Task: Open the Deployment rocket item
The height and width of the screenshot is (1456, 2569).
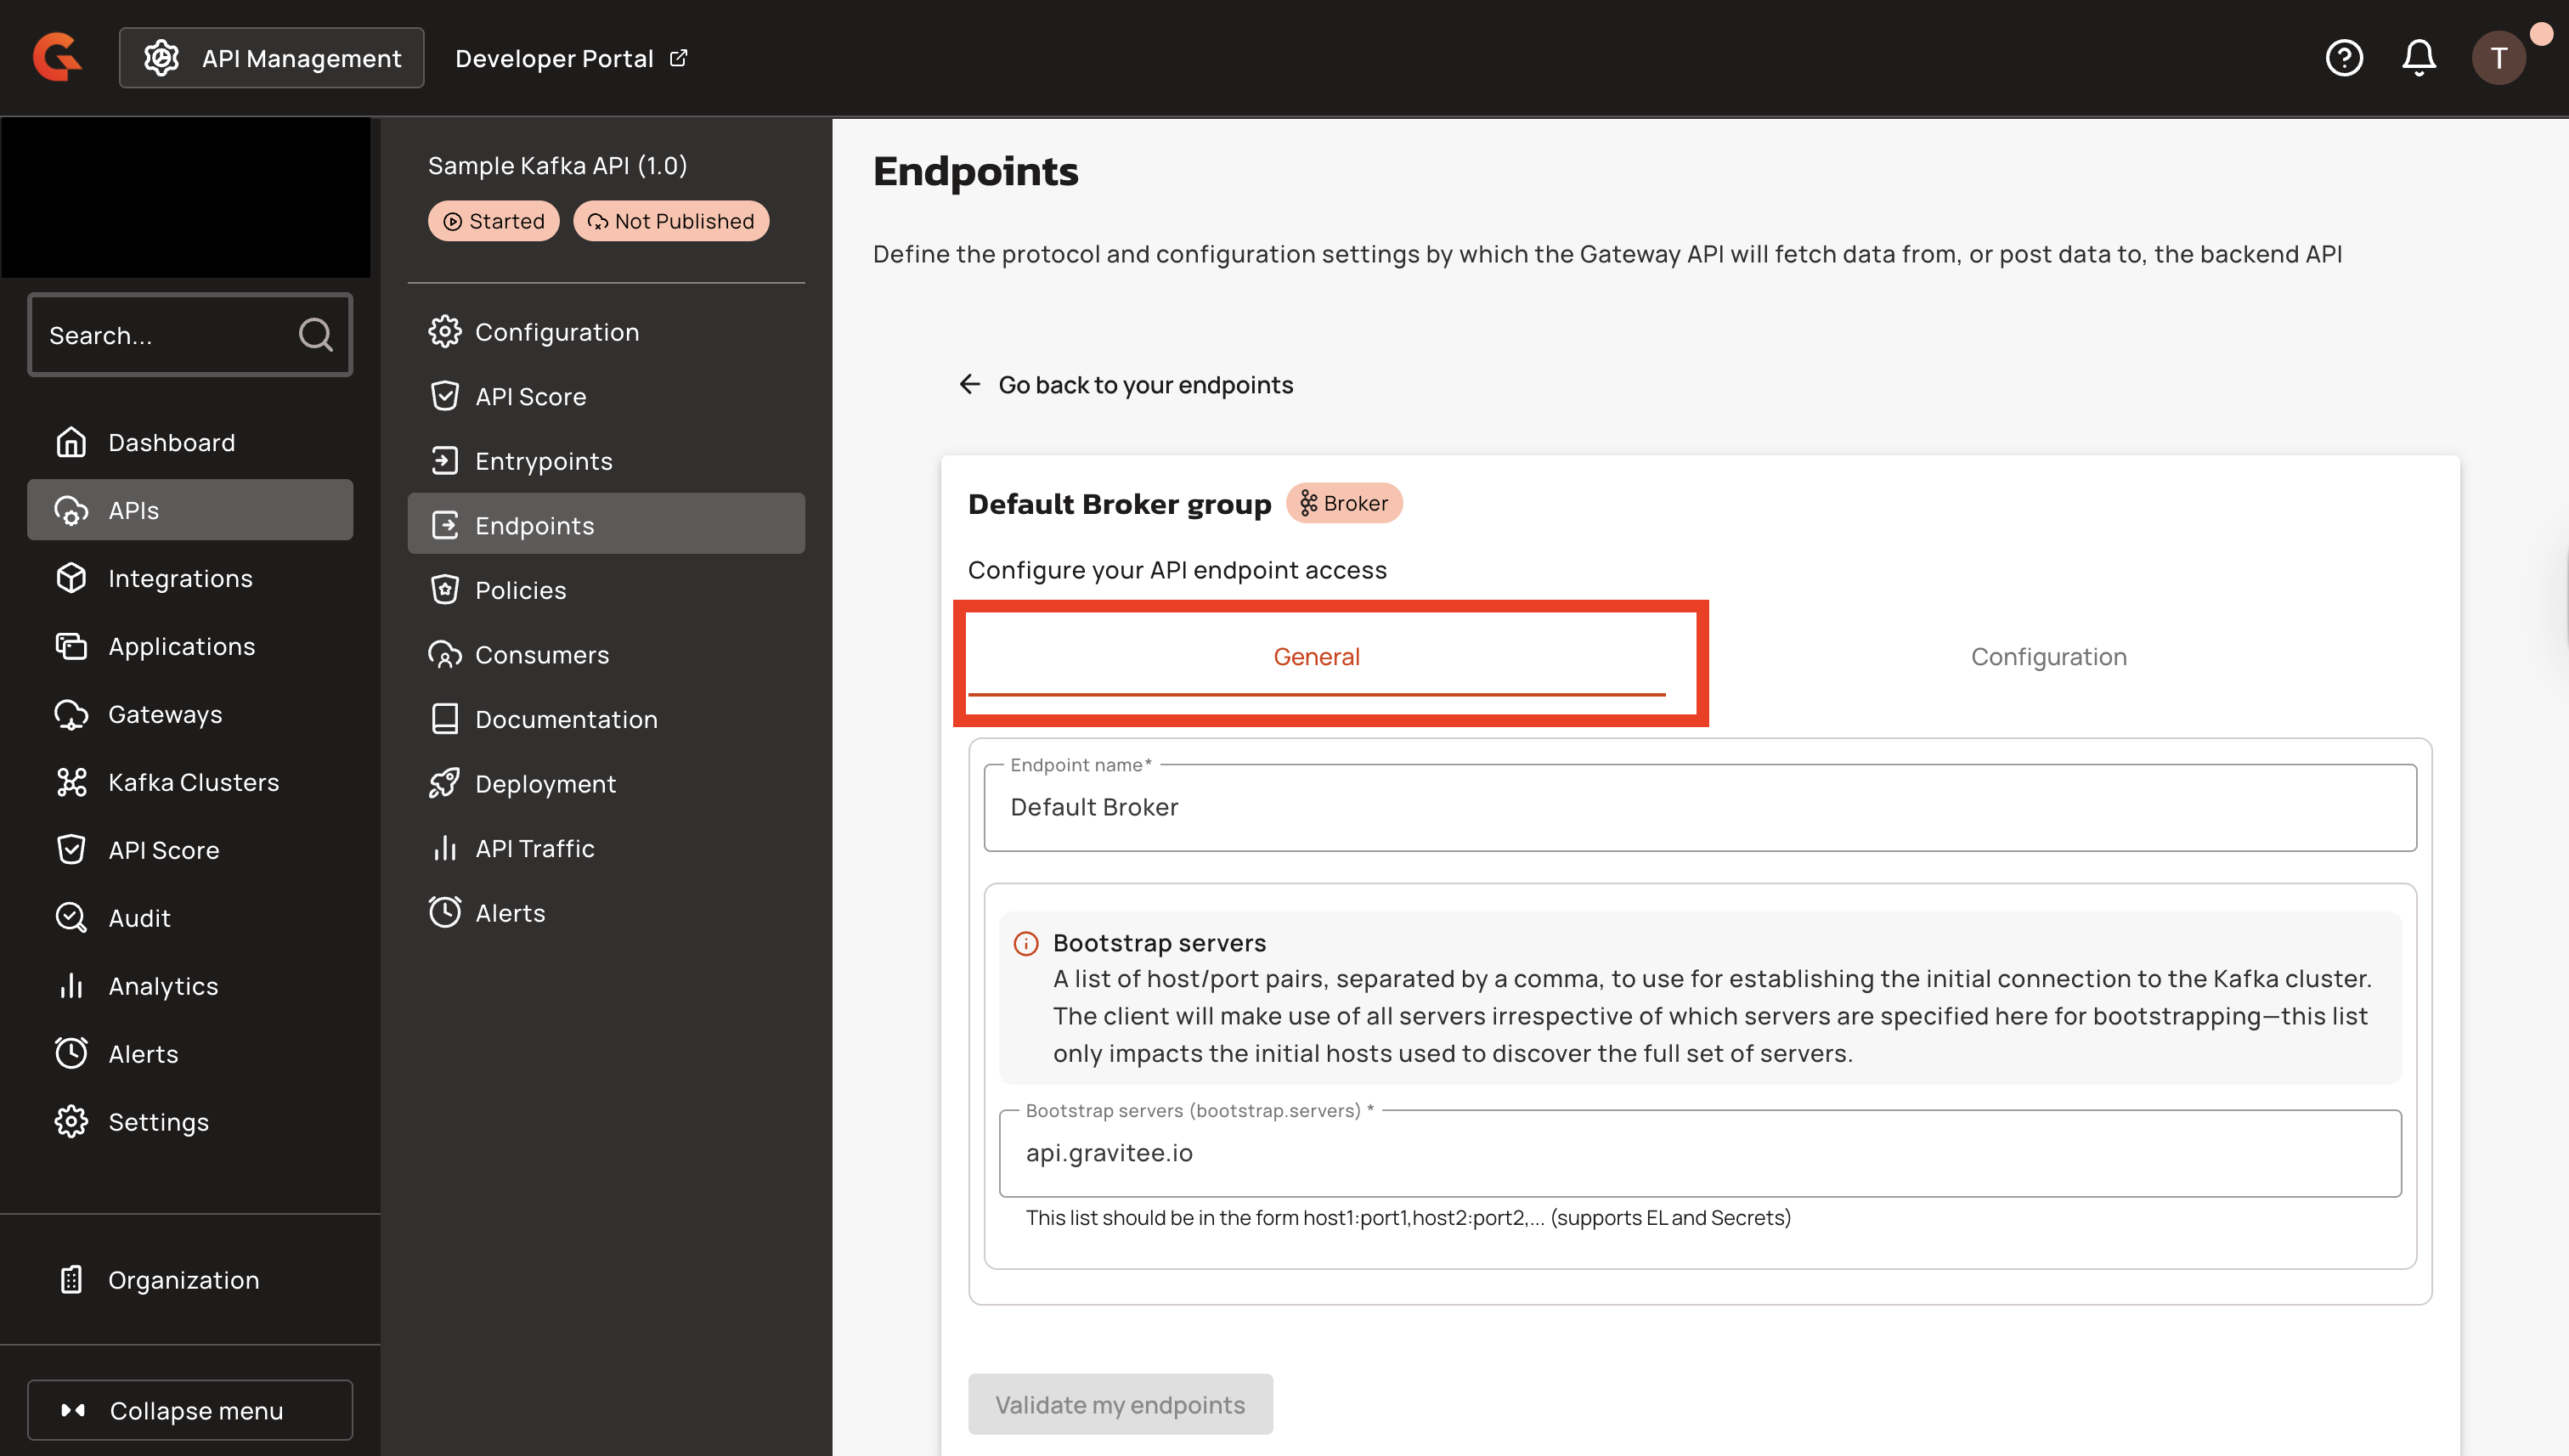Action: (x=544, y=784)
